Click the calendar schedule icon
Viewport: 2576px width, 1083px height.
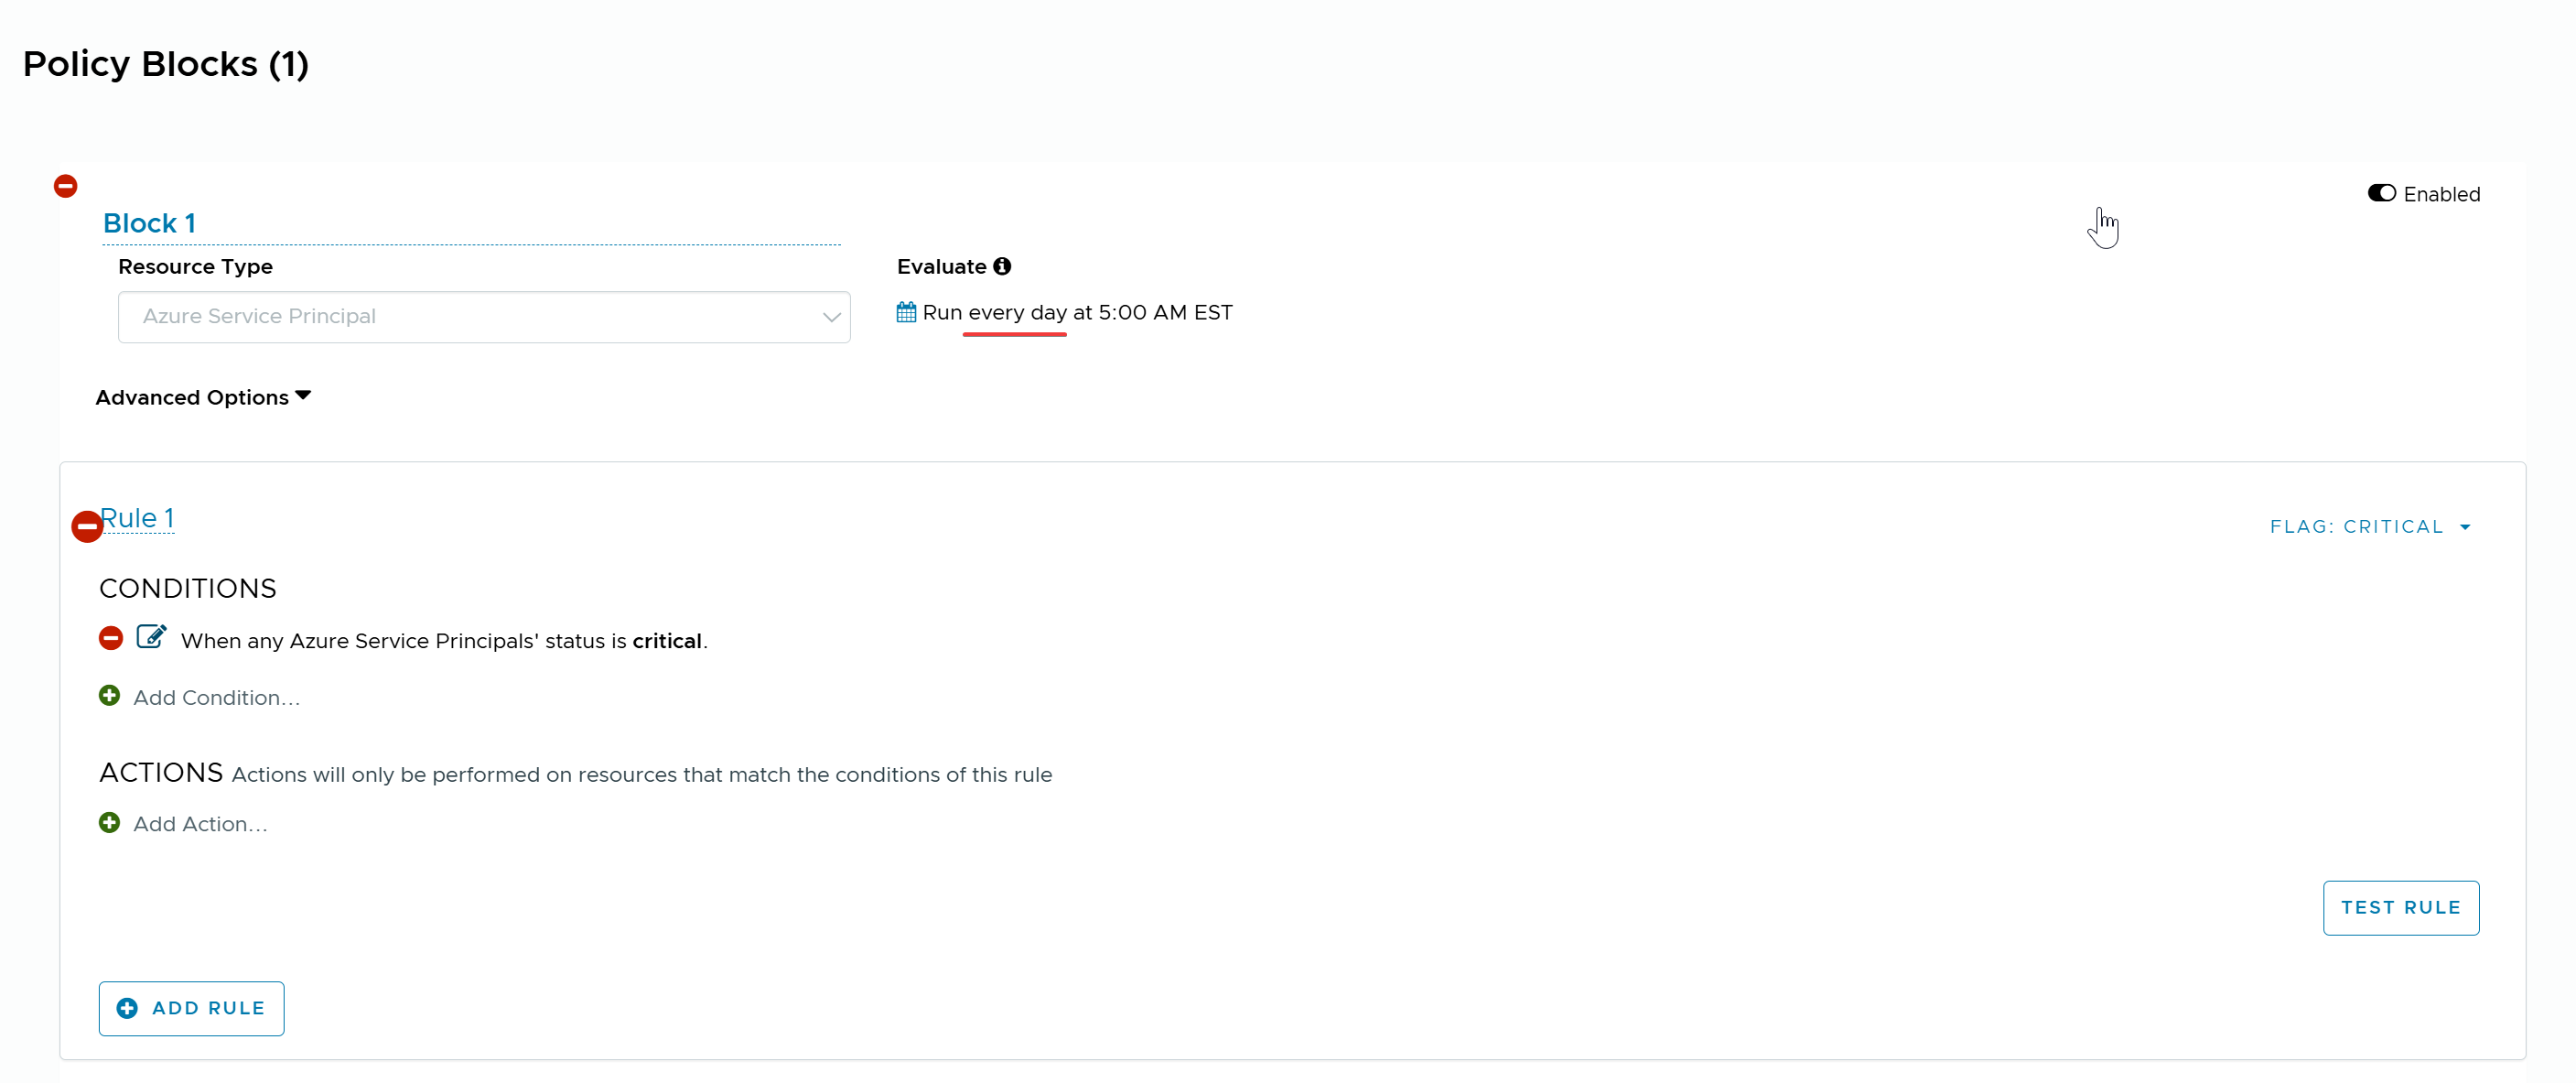[x=906, y=312]
